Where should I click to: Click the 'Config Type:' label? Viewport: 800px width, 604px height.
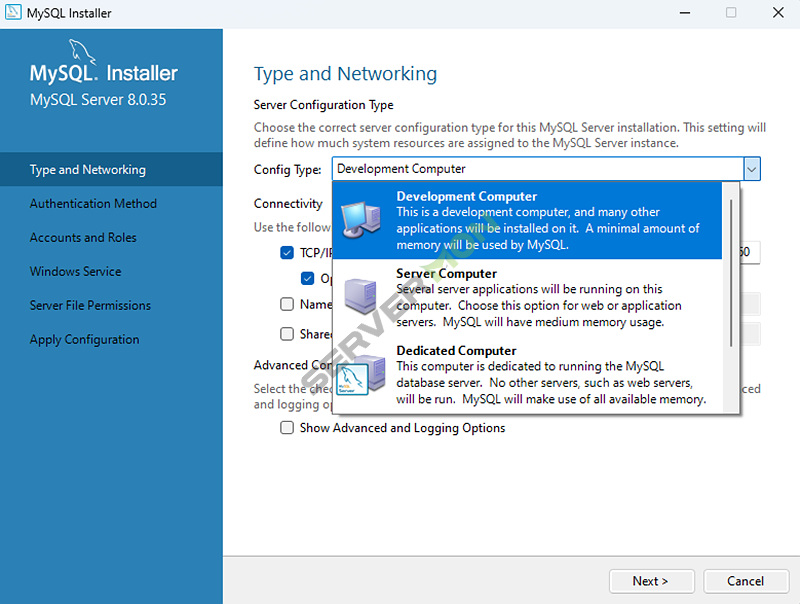tap(288, 169)
